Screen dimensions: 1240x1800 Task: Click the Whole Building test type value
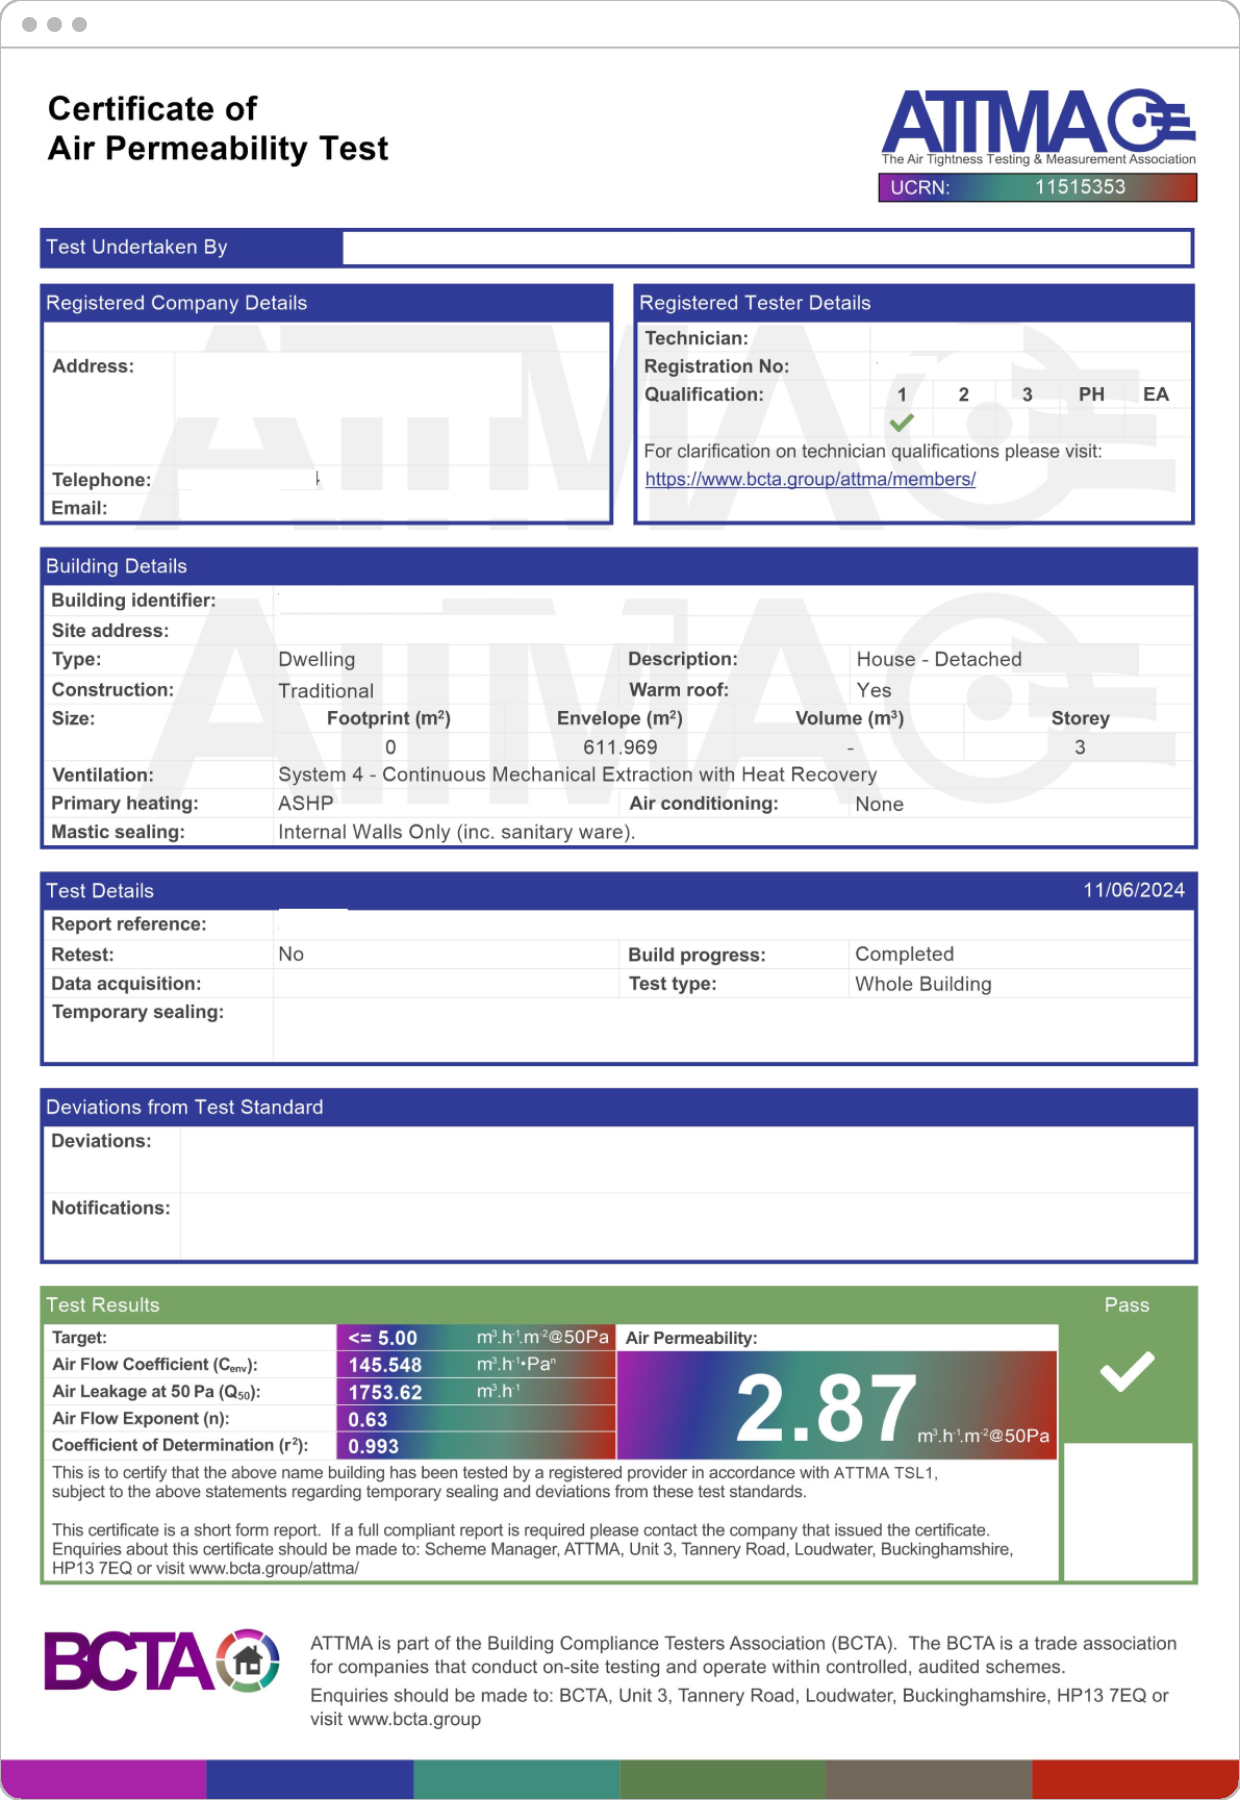point(923,984)
